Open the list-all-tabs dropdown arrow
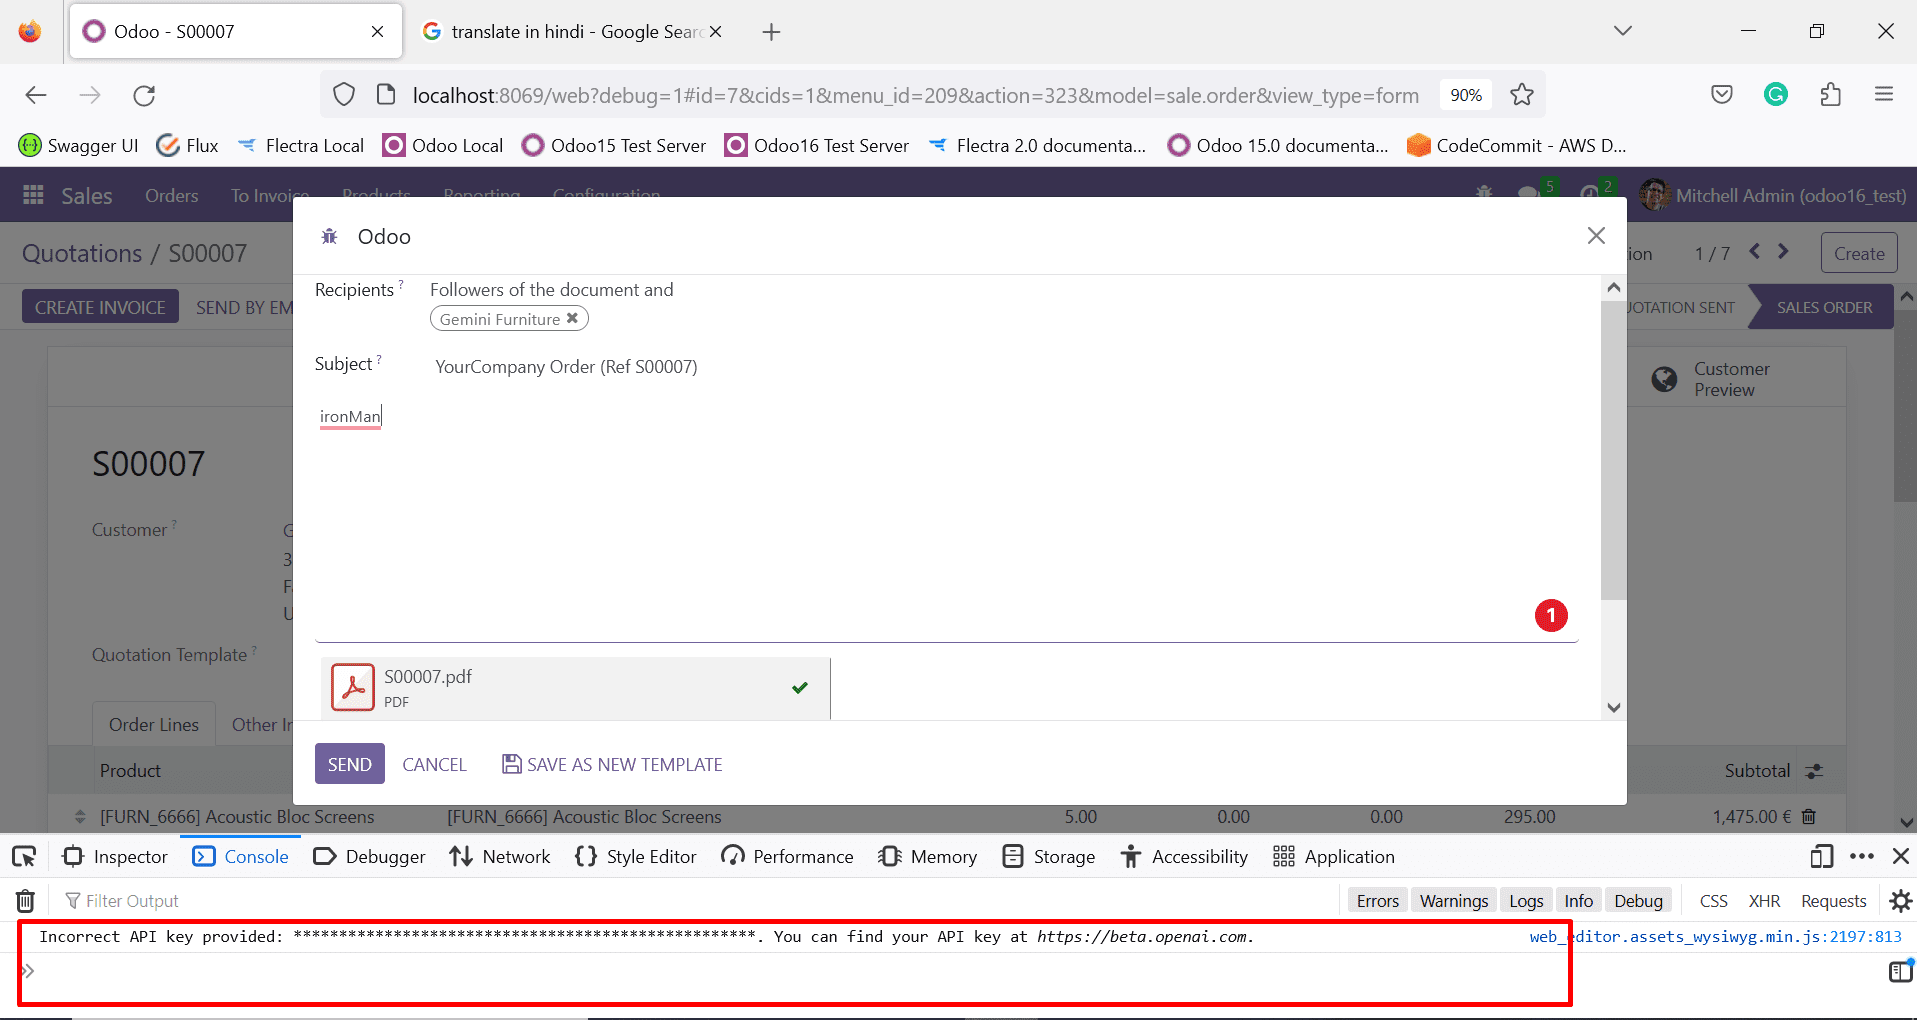This screenshot has height=1020, width=1917. [1622, 31]
